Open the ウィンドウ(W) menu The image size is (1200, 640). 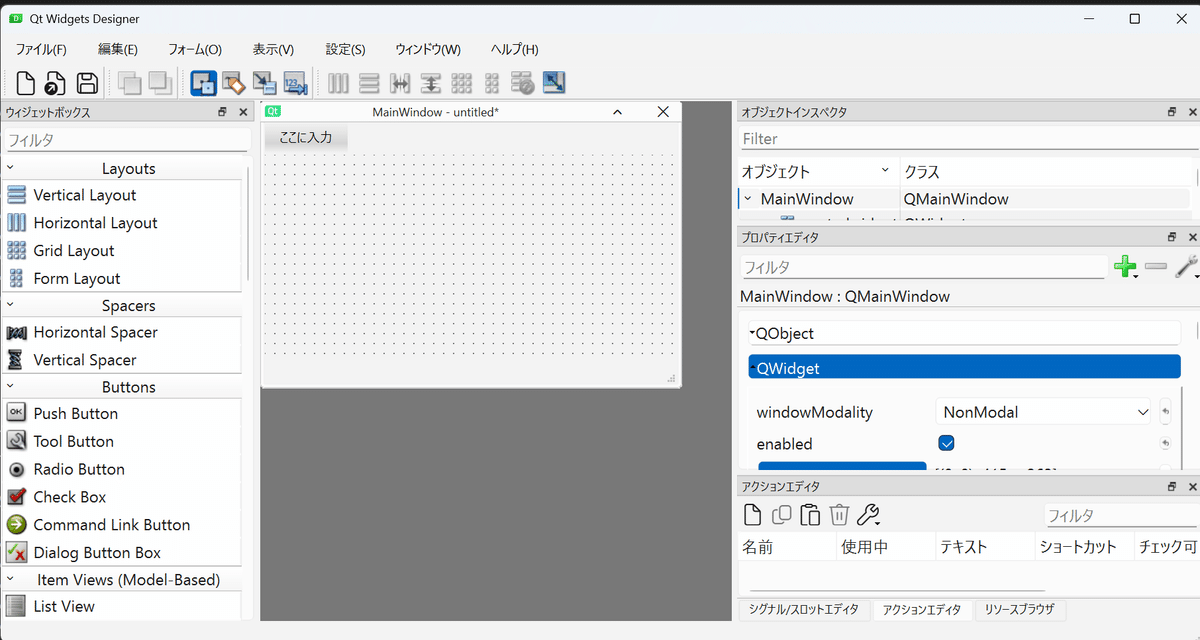428,49
